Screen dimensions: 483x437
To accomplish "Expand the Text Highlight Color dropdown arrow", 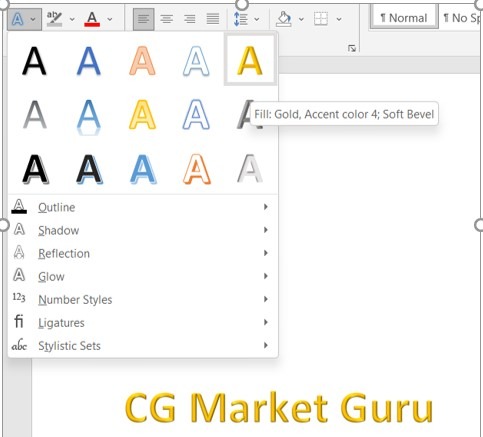I will point(72,19).
